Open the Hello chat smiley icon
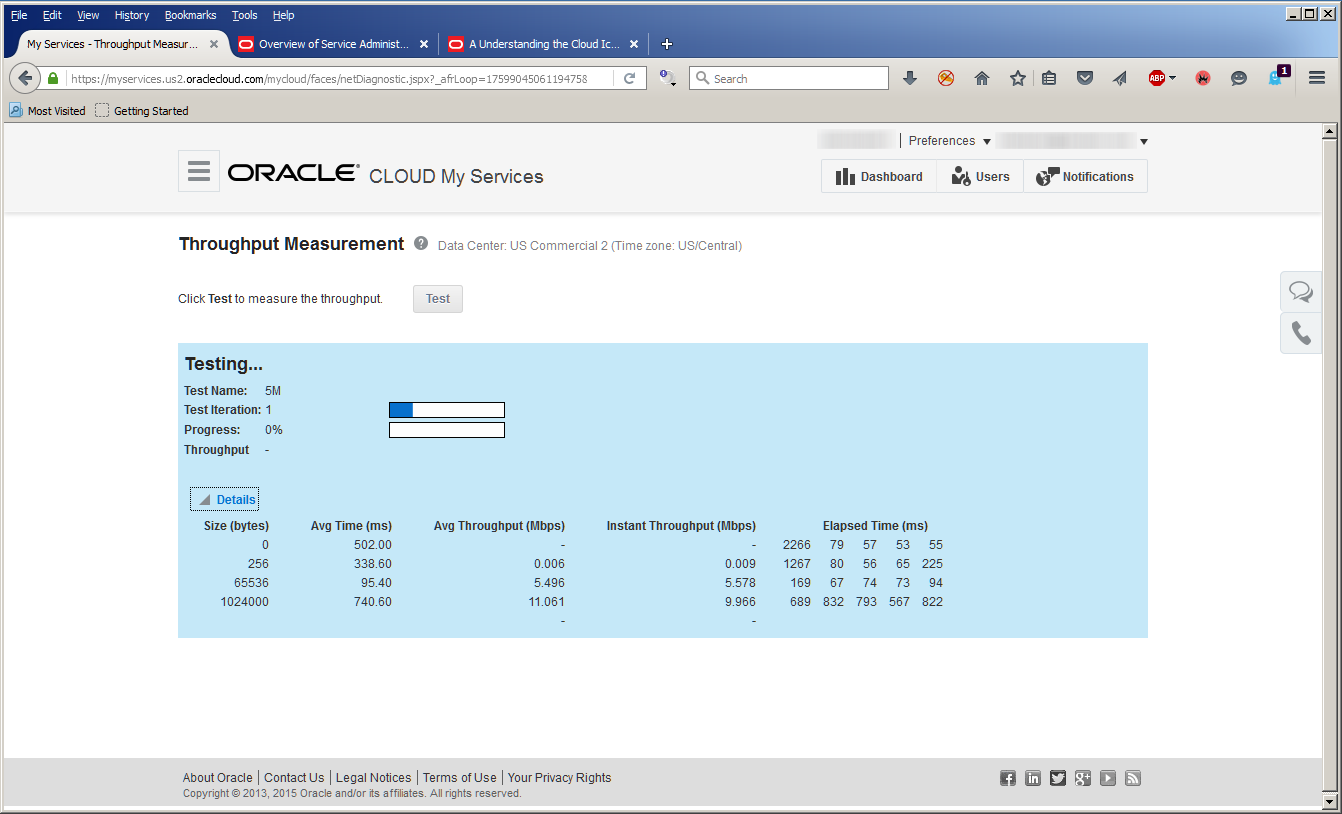Image resolution: width=1342 pixels, height=814 pixels. tap(1239, 78)
